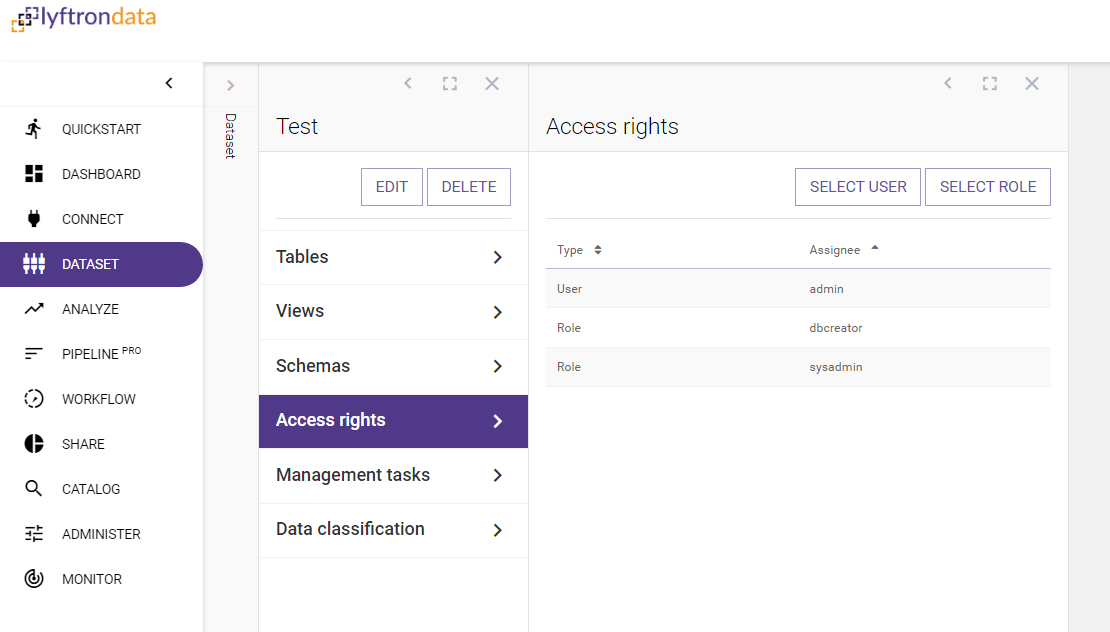Expand Views using its chevron
Viewport: 1110px width, 632px height.
tap(498, 312)
